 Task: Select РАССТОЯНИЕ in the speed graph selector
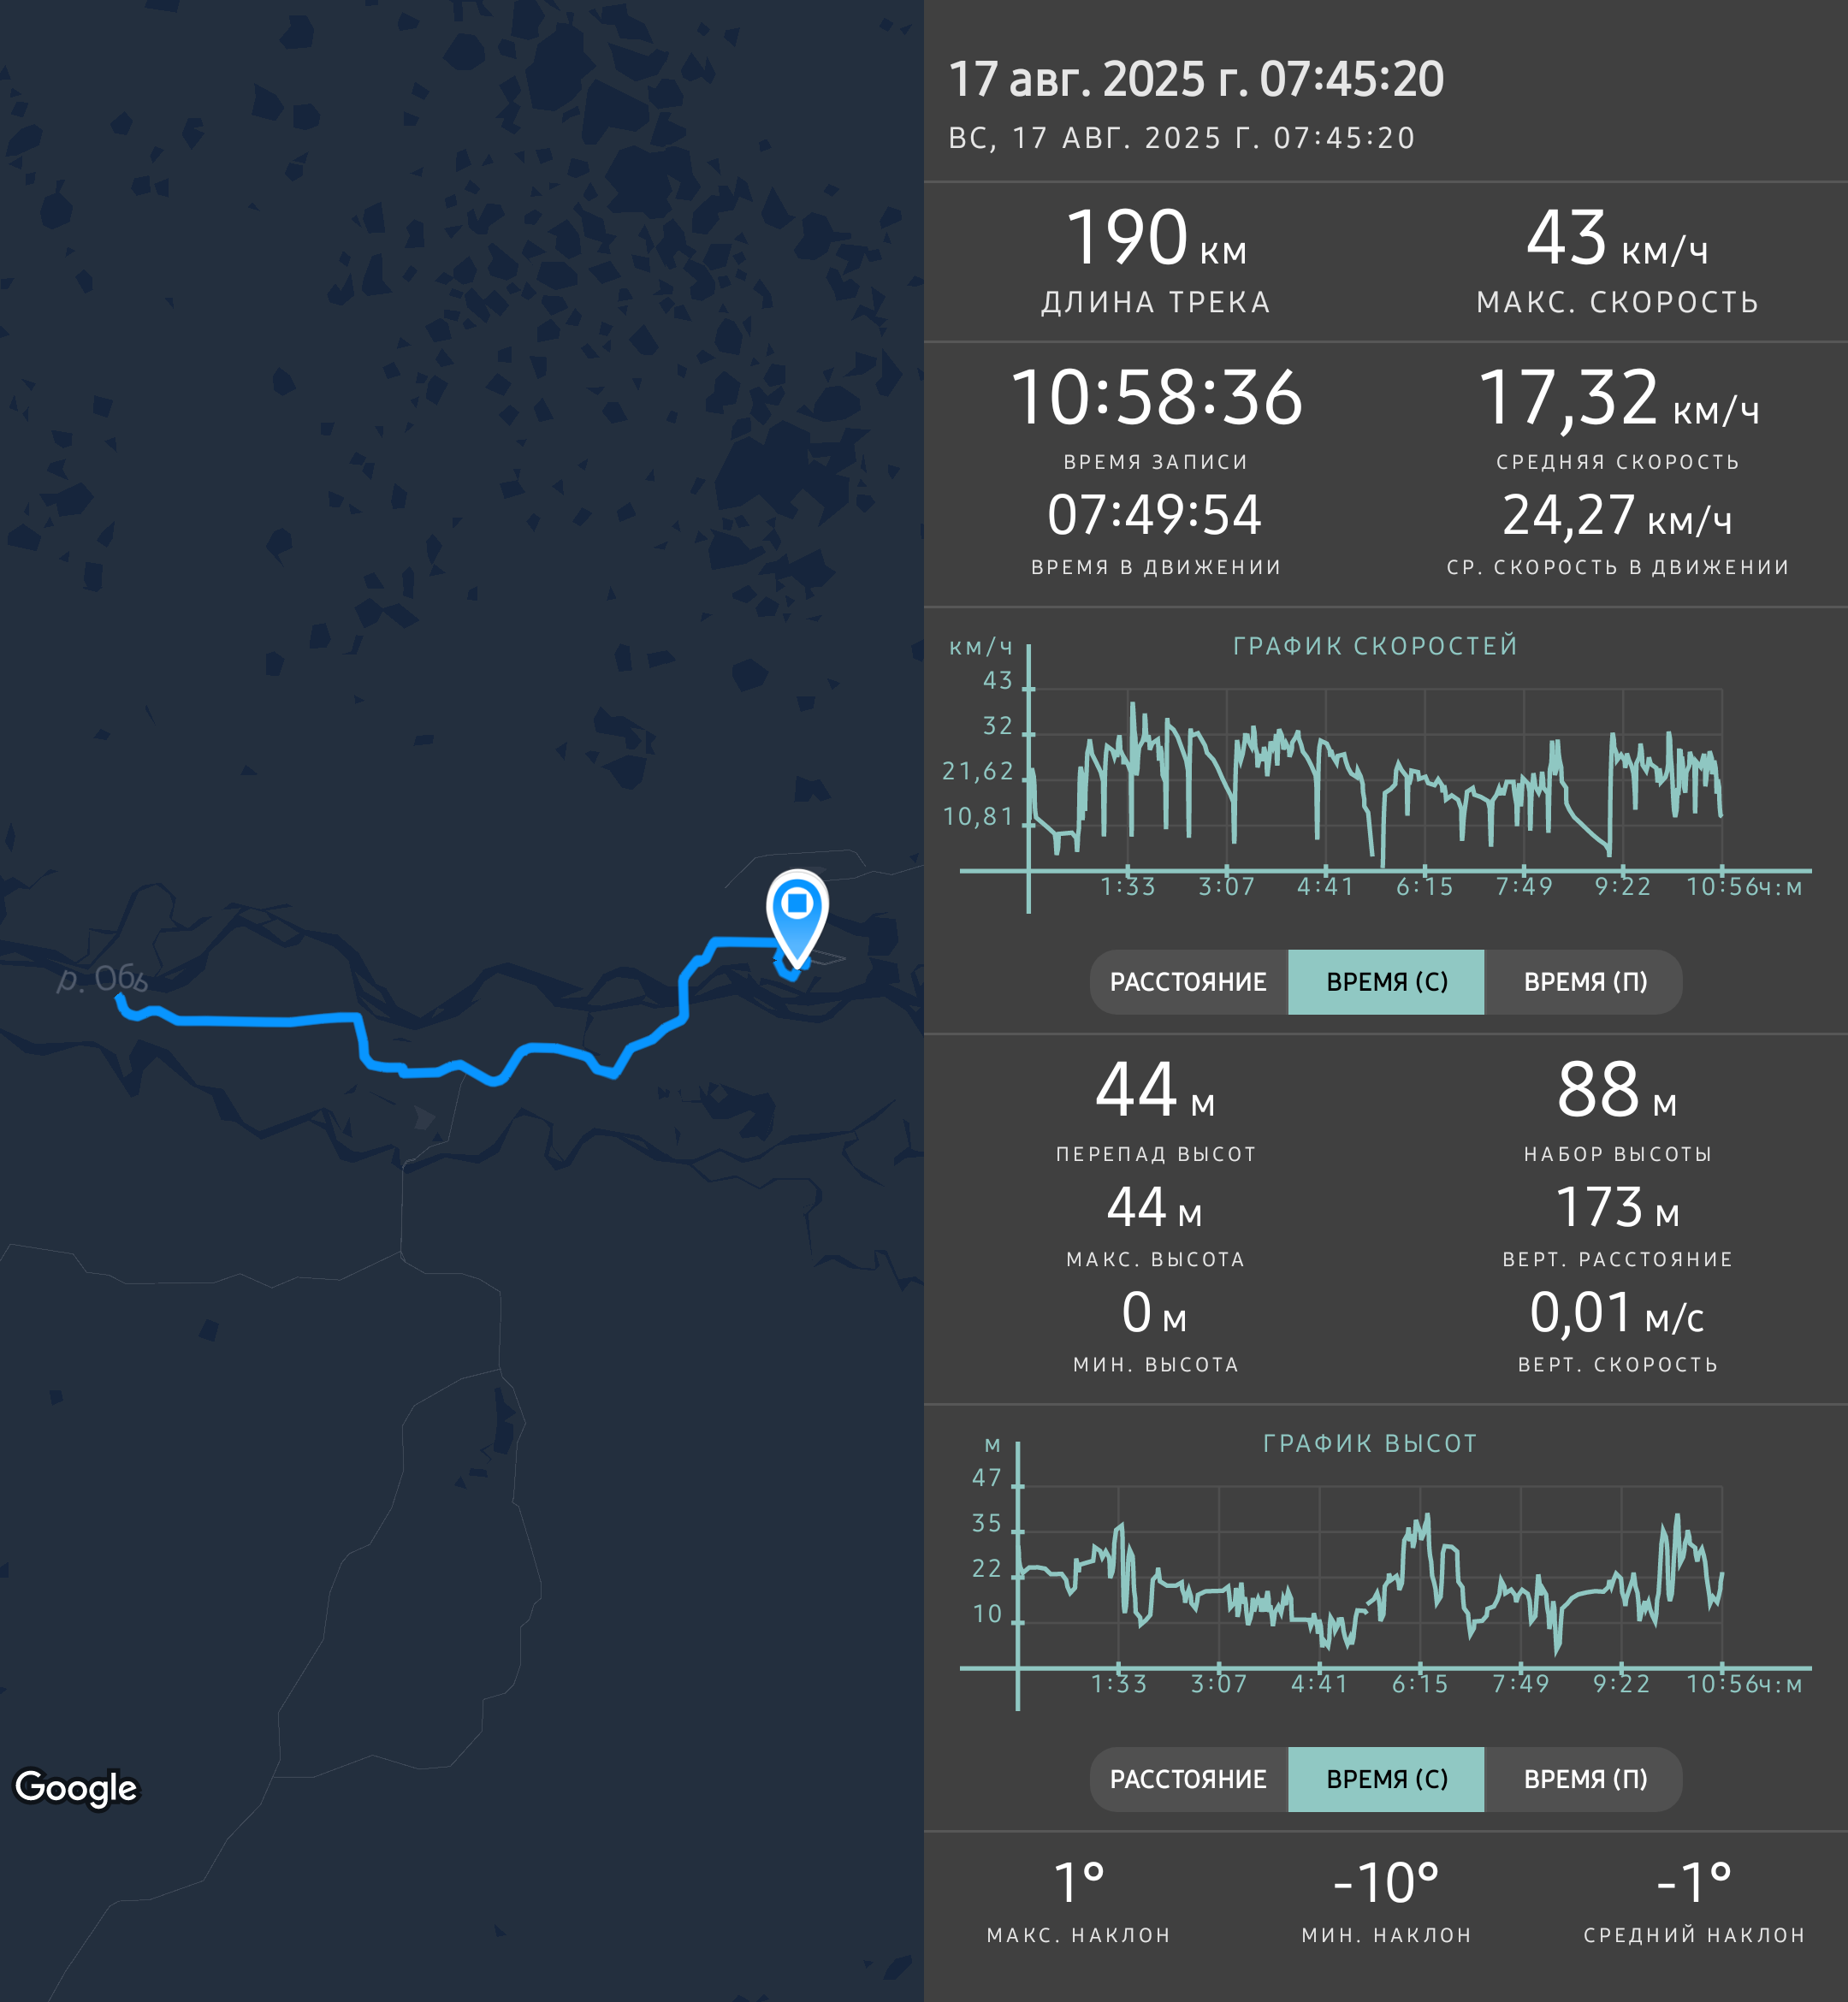[x=1188, y=982]
